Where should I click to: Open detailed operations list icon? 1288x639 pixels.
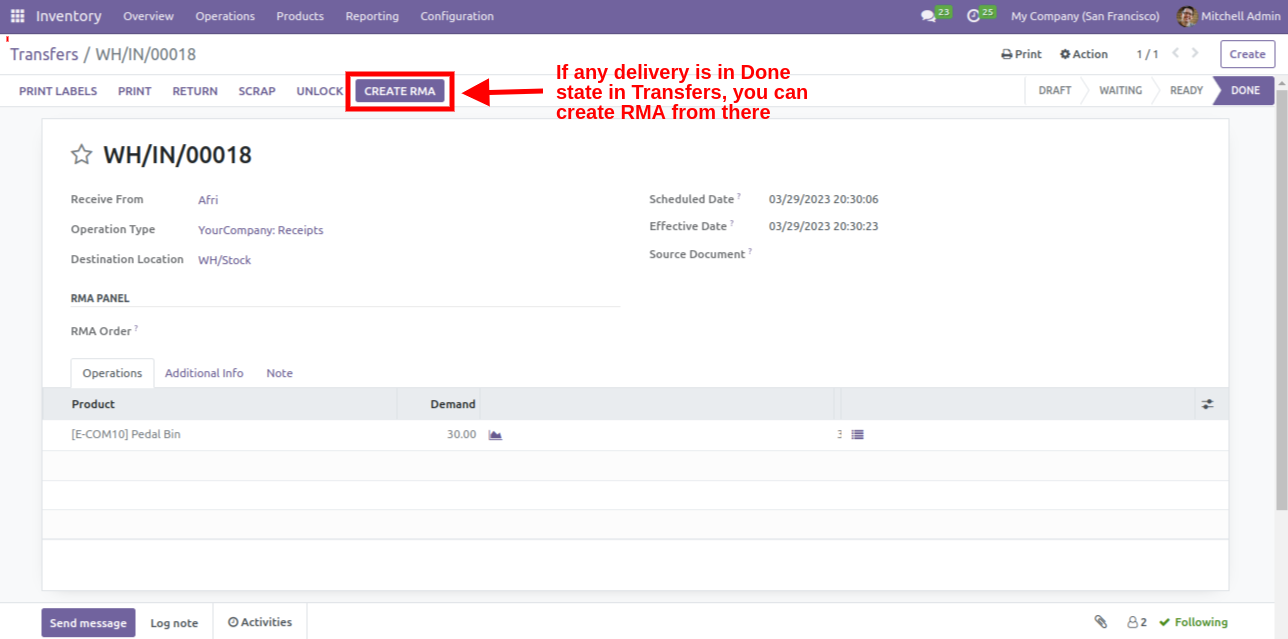857,435
